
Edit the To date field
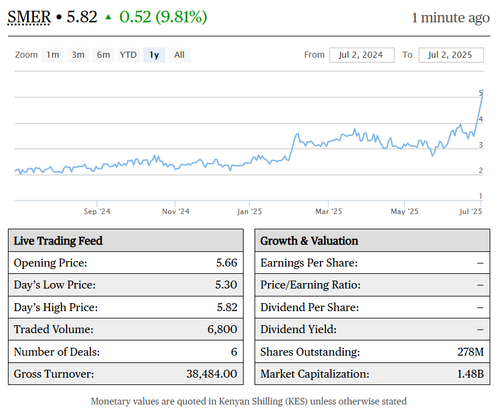point(451,55)
